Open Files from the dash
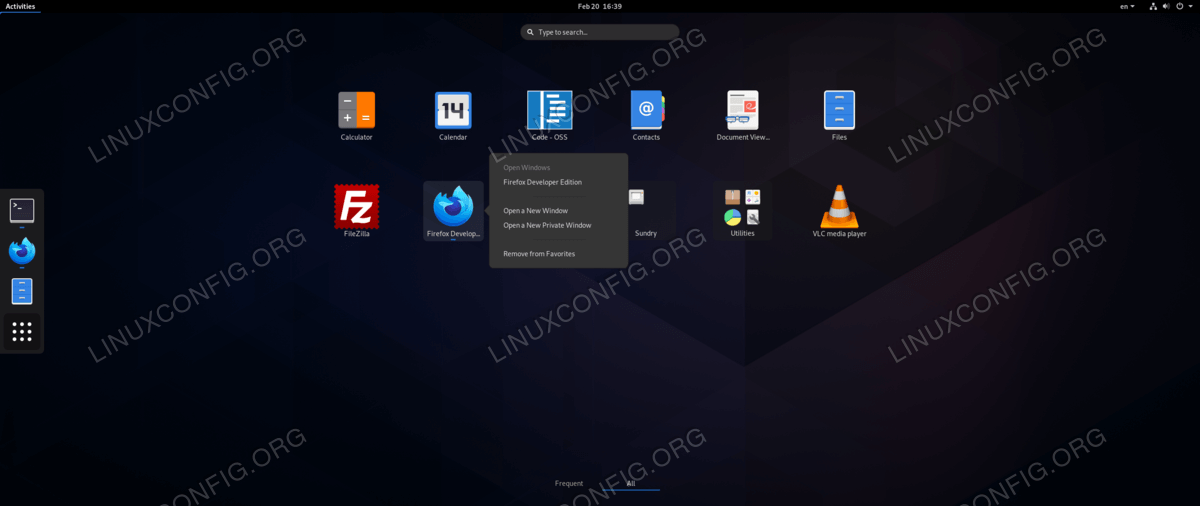The height and width of the screenshot is (506, 1200). [22, 291]
